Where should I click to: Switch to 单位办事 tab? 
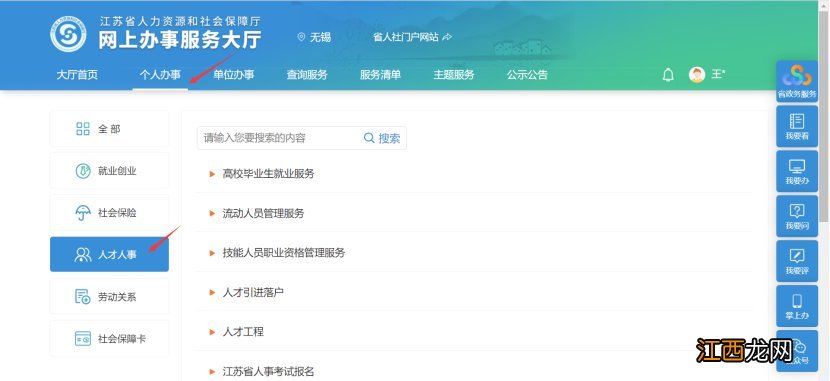tap(233, 75)
